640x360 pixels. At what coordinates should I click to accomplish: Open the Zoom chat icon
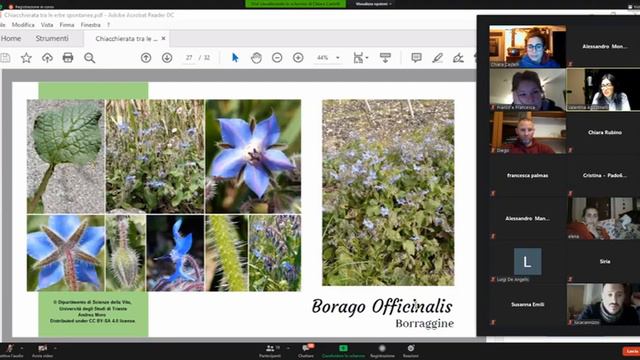pyautogui.click(x=306, y=348)
